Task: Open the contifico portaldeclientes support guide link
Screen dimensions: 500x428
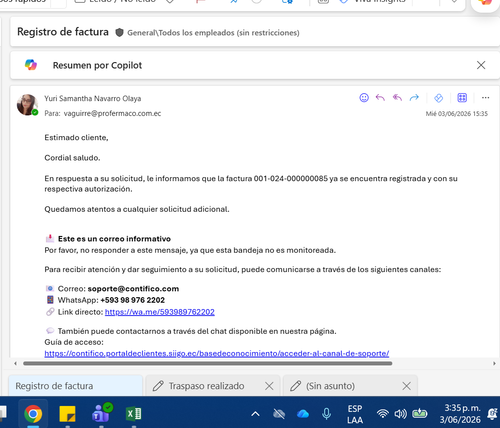Action: coord(217,353)
